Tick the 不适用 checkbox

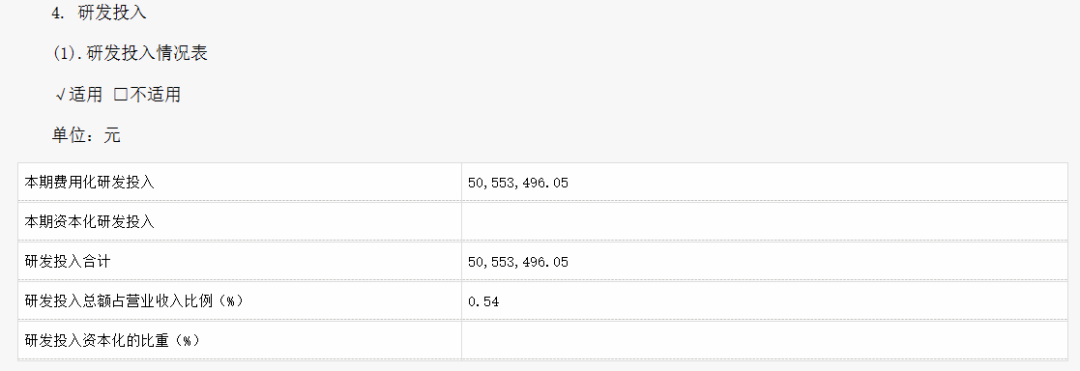[x=121, y=95]
